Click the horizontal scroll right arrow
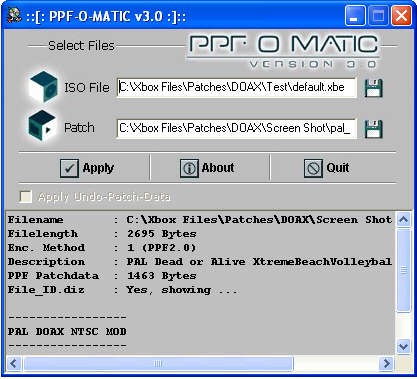This screenshot has width=417, height=379. point(387,363)
